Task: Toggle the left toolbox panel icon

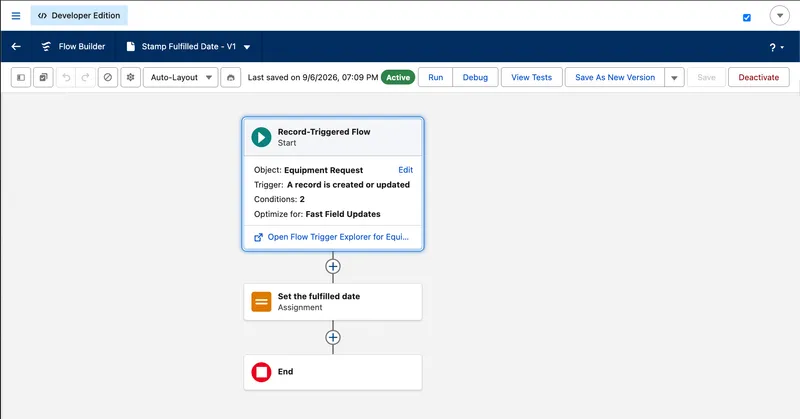Action: [x=21, y=78]
